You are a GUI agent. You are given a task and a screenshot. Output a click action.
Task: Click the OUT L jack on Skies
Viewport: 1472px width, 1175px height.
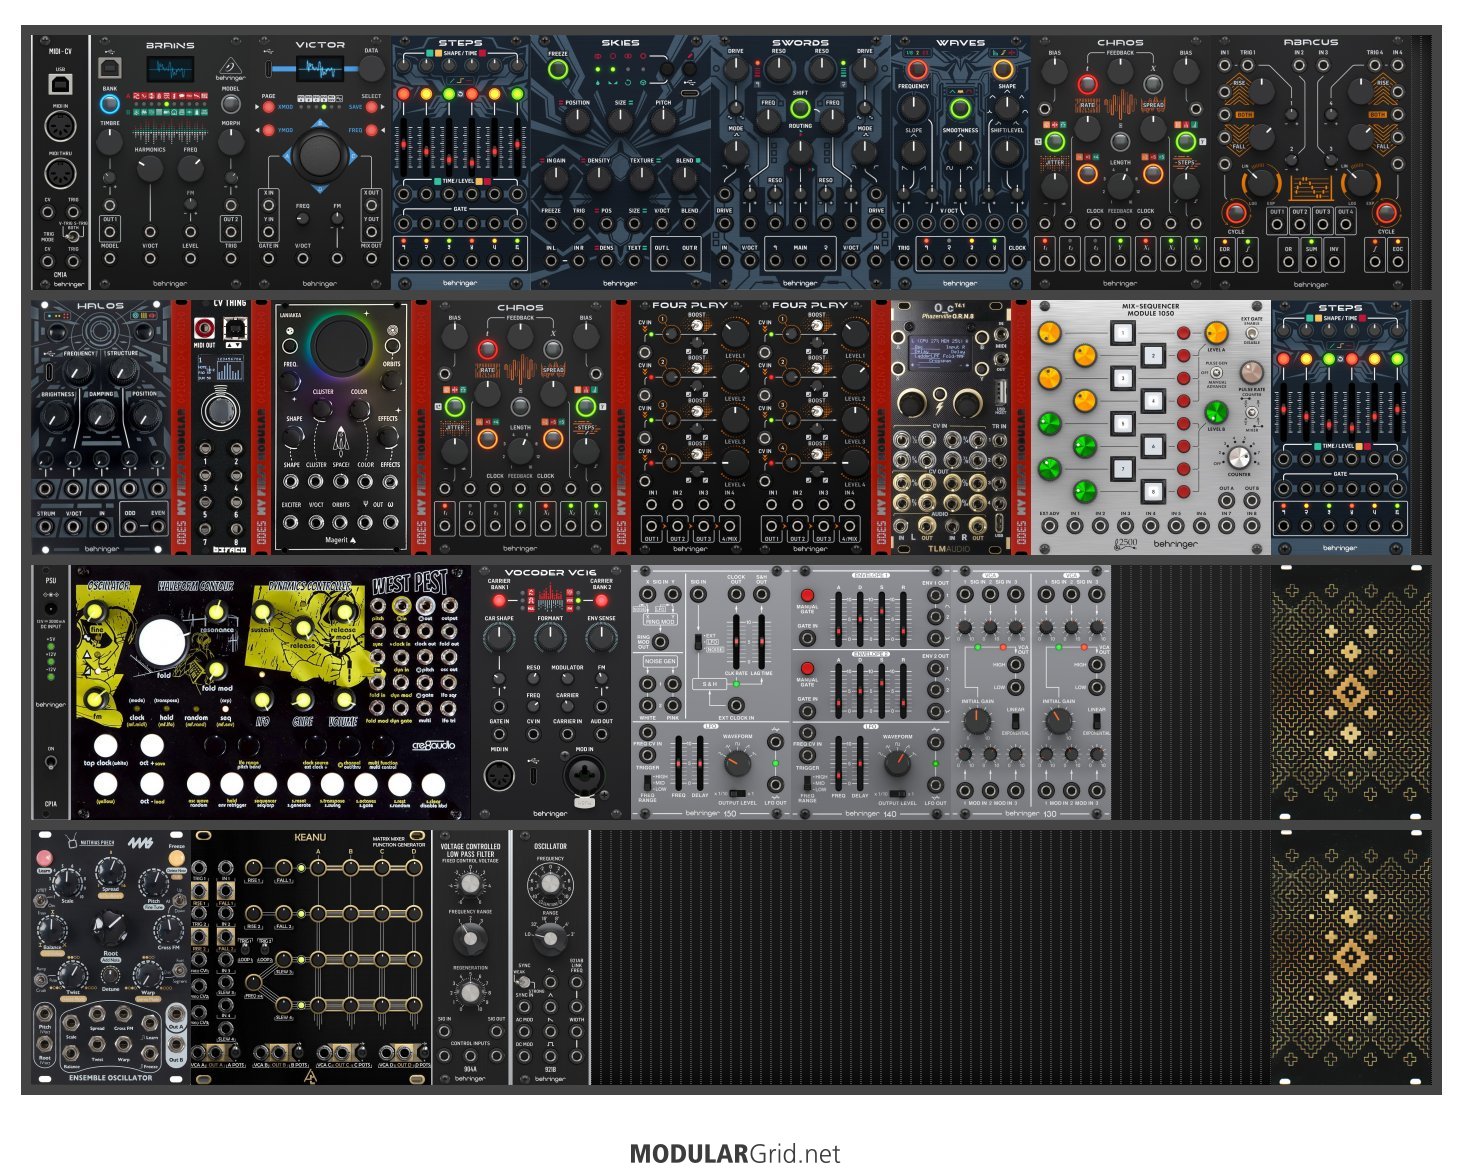pos(661,261)
